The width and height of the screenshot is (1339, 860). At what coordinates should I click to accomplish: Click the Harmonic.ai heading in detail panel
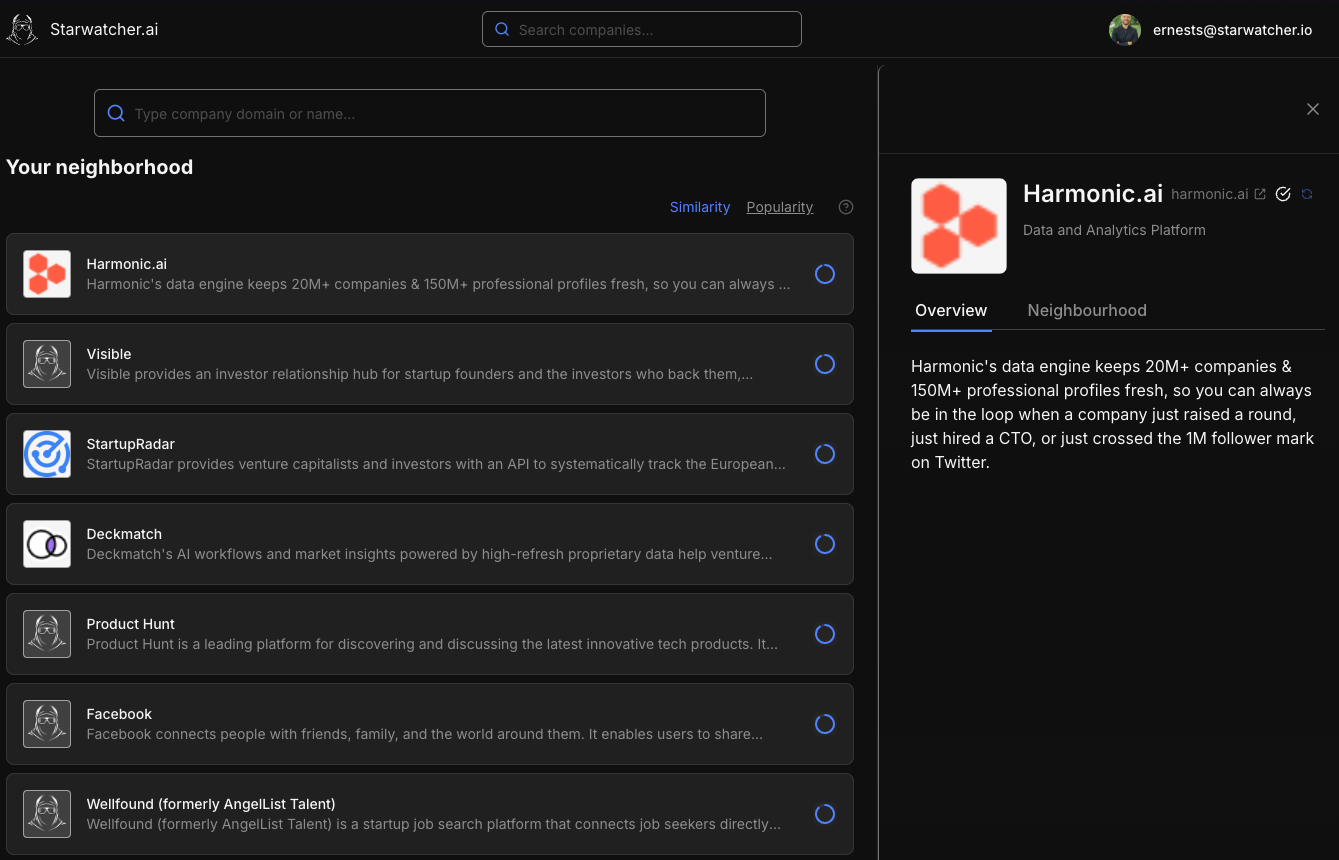point(1091,193)
